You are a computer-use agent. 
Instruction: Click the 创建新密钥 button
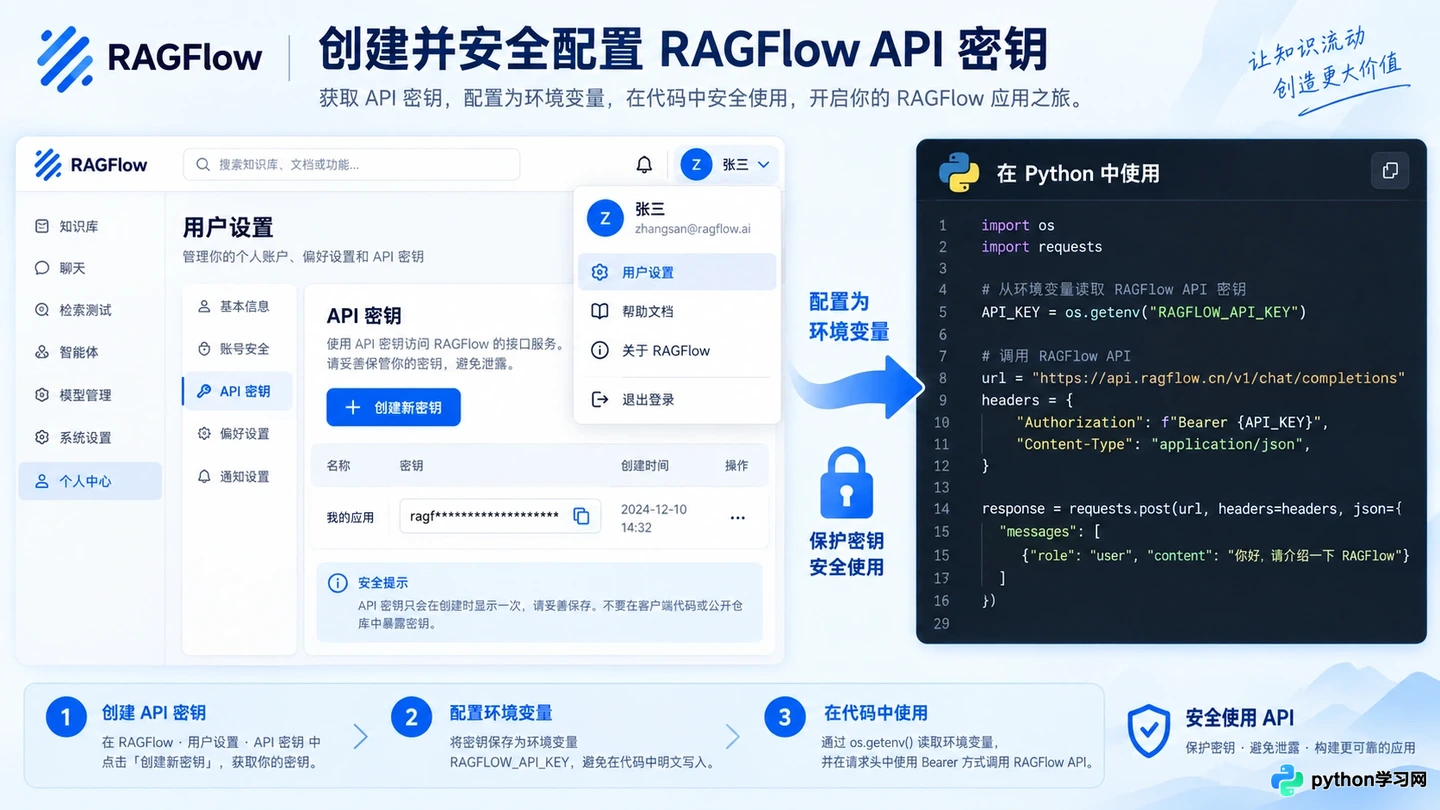coord(393,408)
